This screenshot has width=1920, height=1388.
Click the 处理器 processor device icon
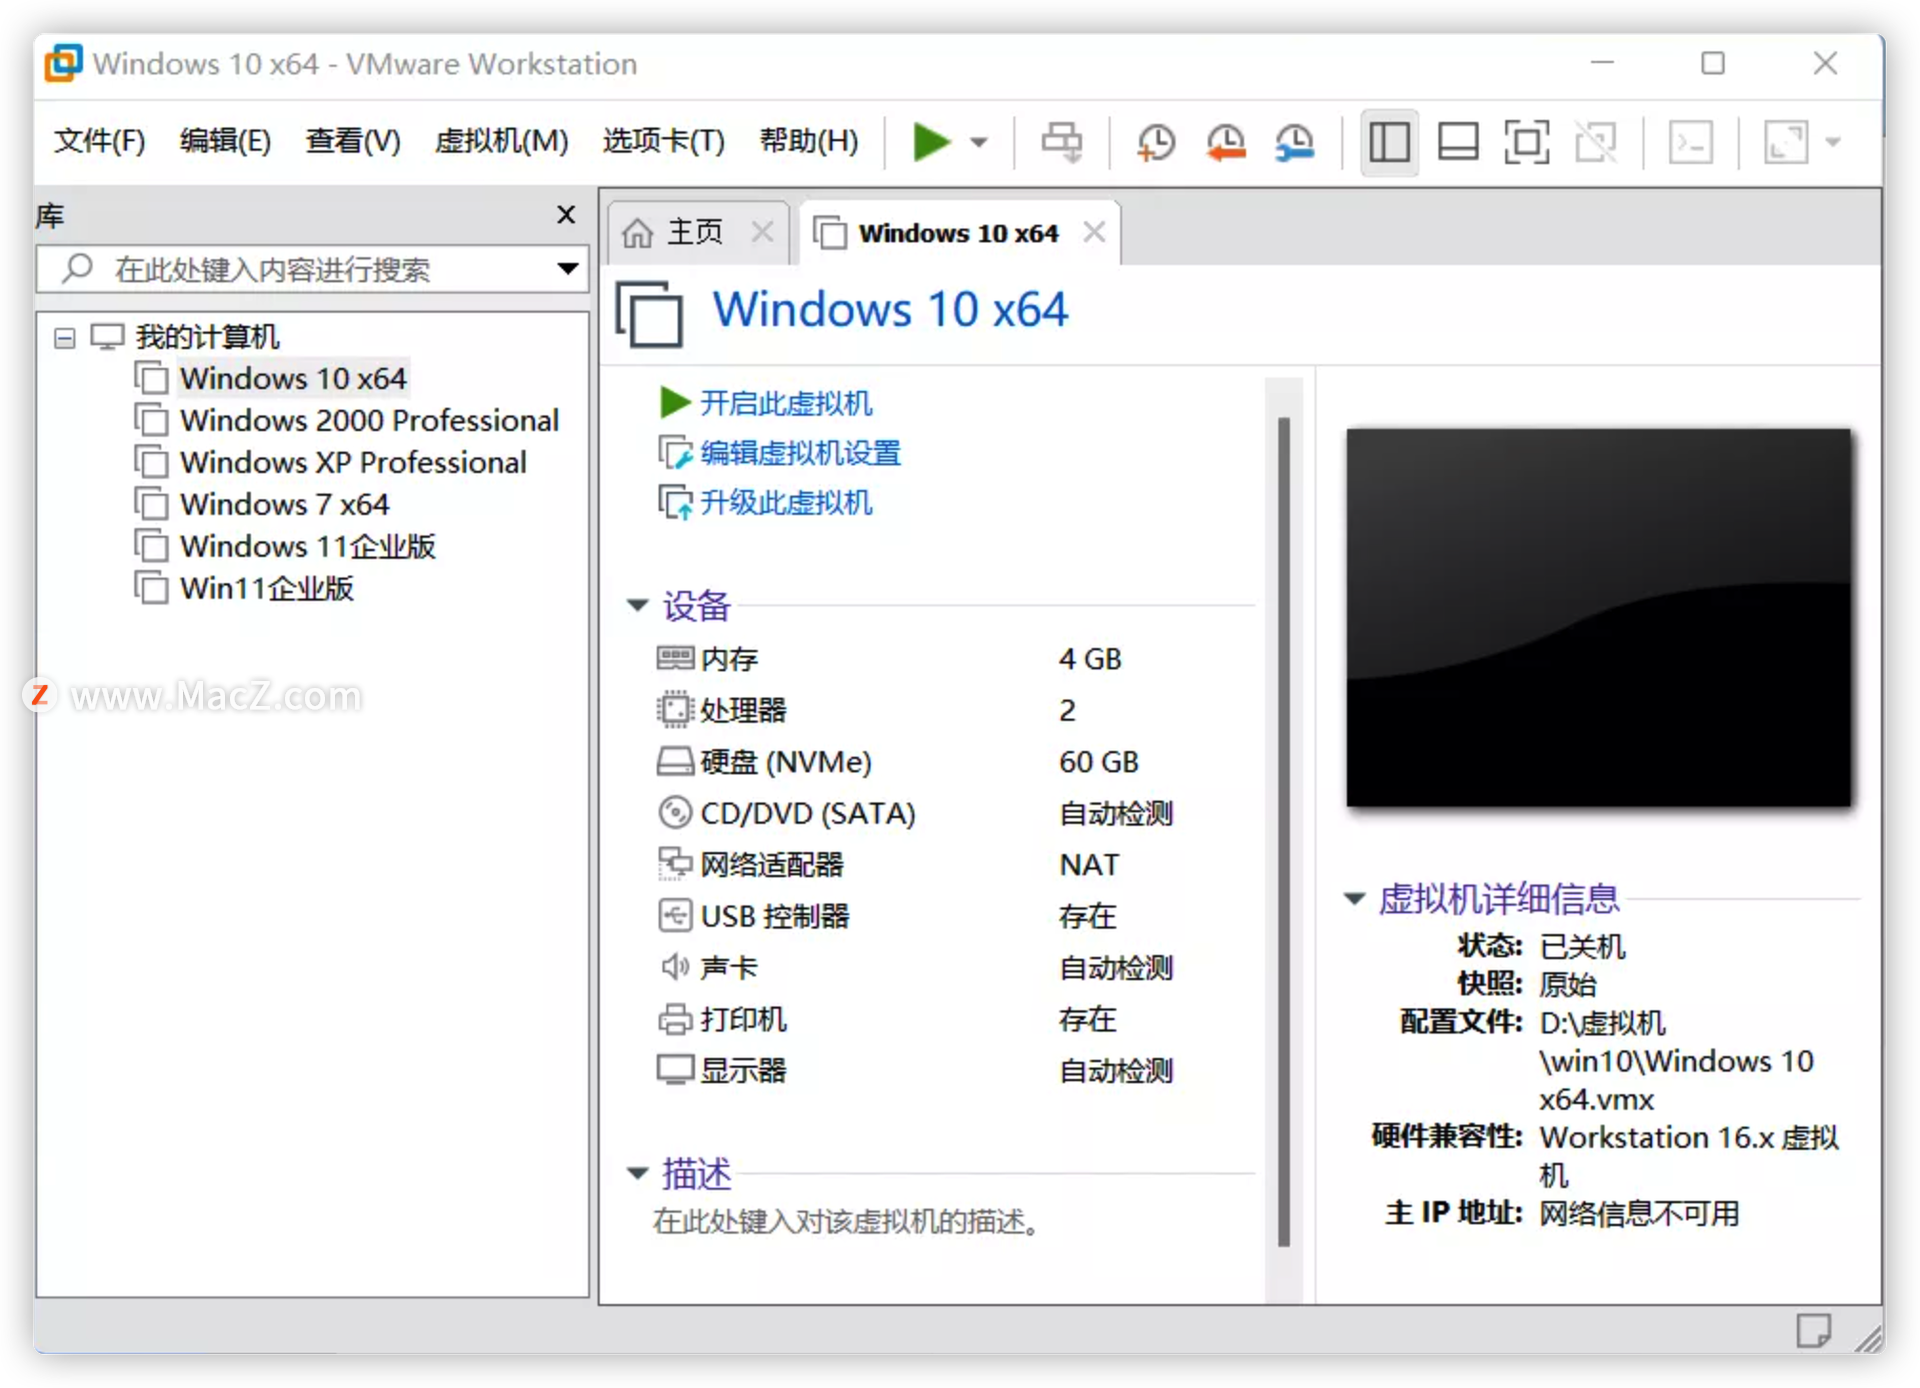click(x=675, y=710)
